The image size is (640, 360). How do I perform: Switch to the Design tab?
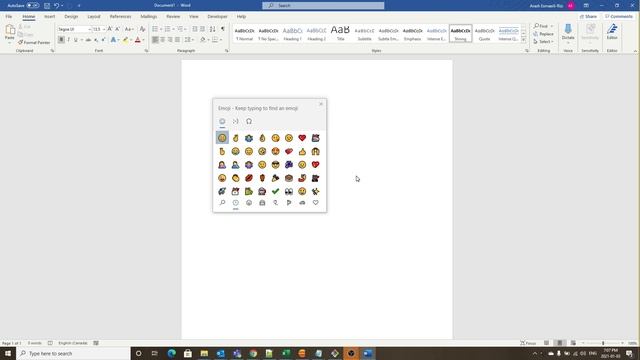[x=71, y=17]
